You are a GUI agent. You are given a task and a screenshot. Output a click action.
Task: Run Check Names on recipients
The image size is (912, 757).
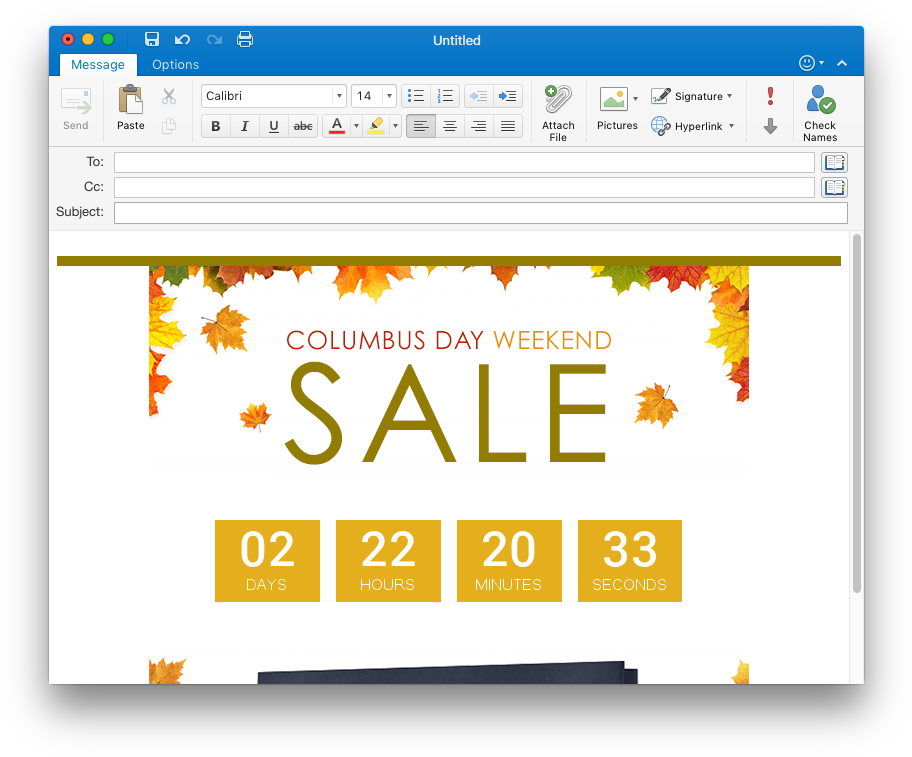(x=820, y=110)
